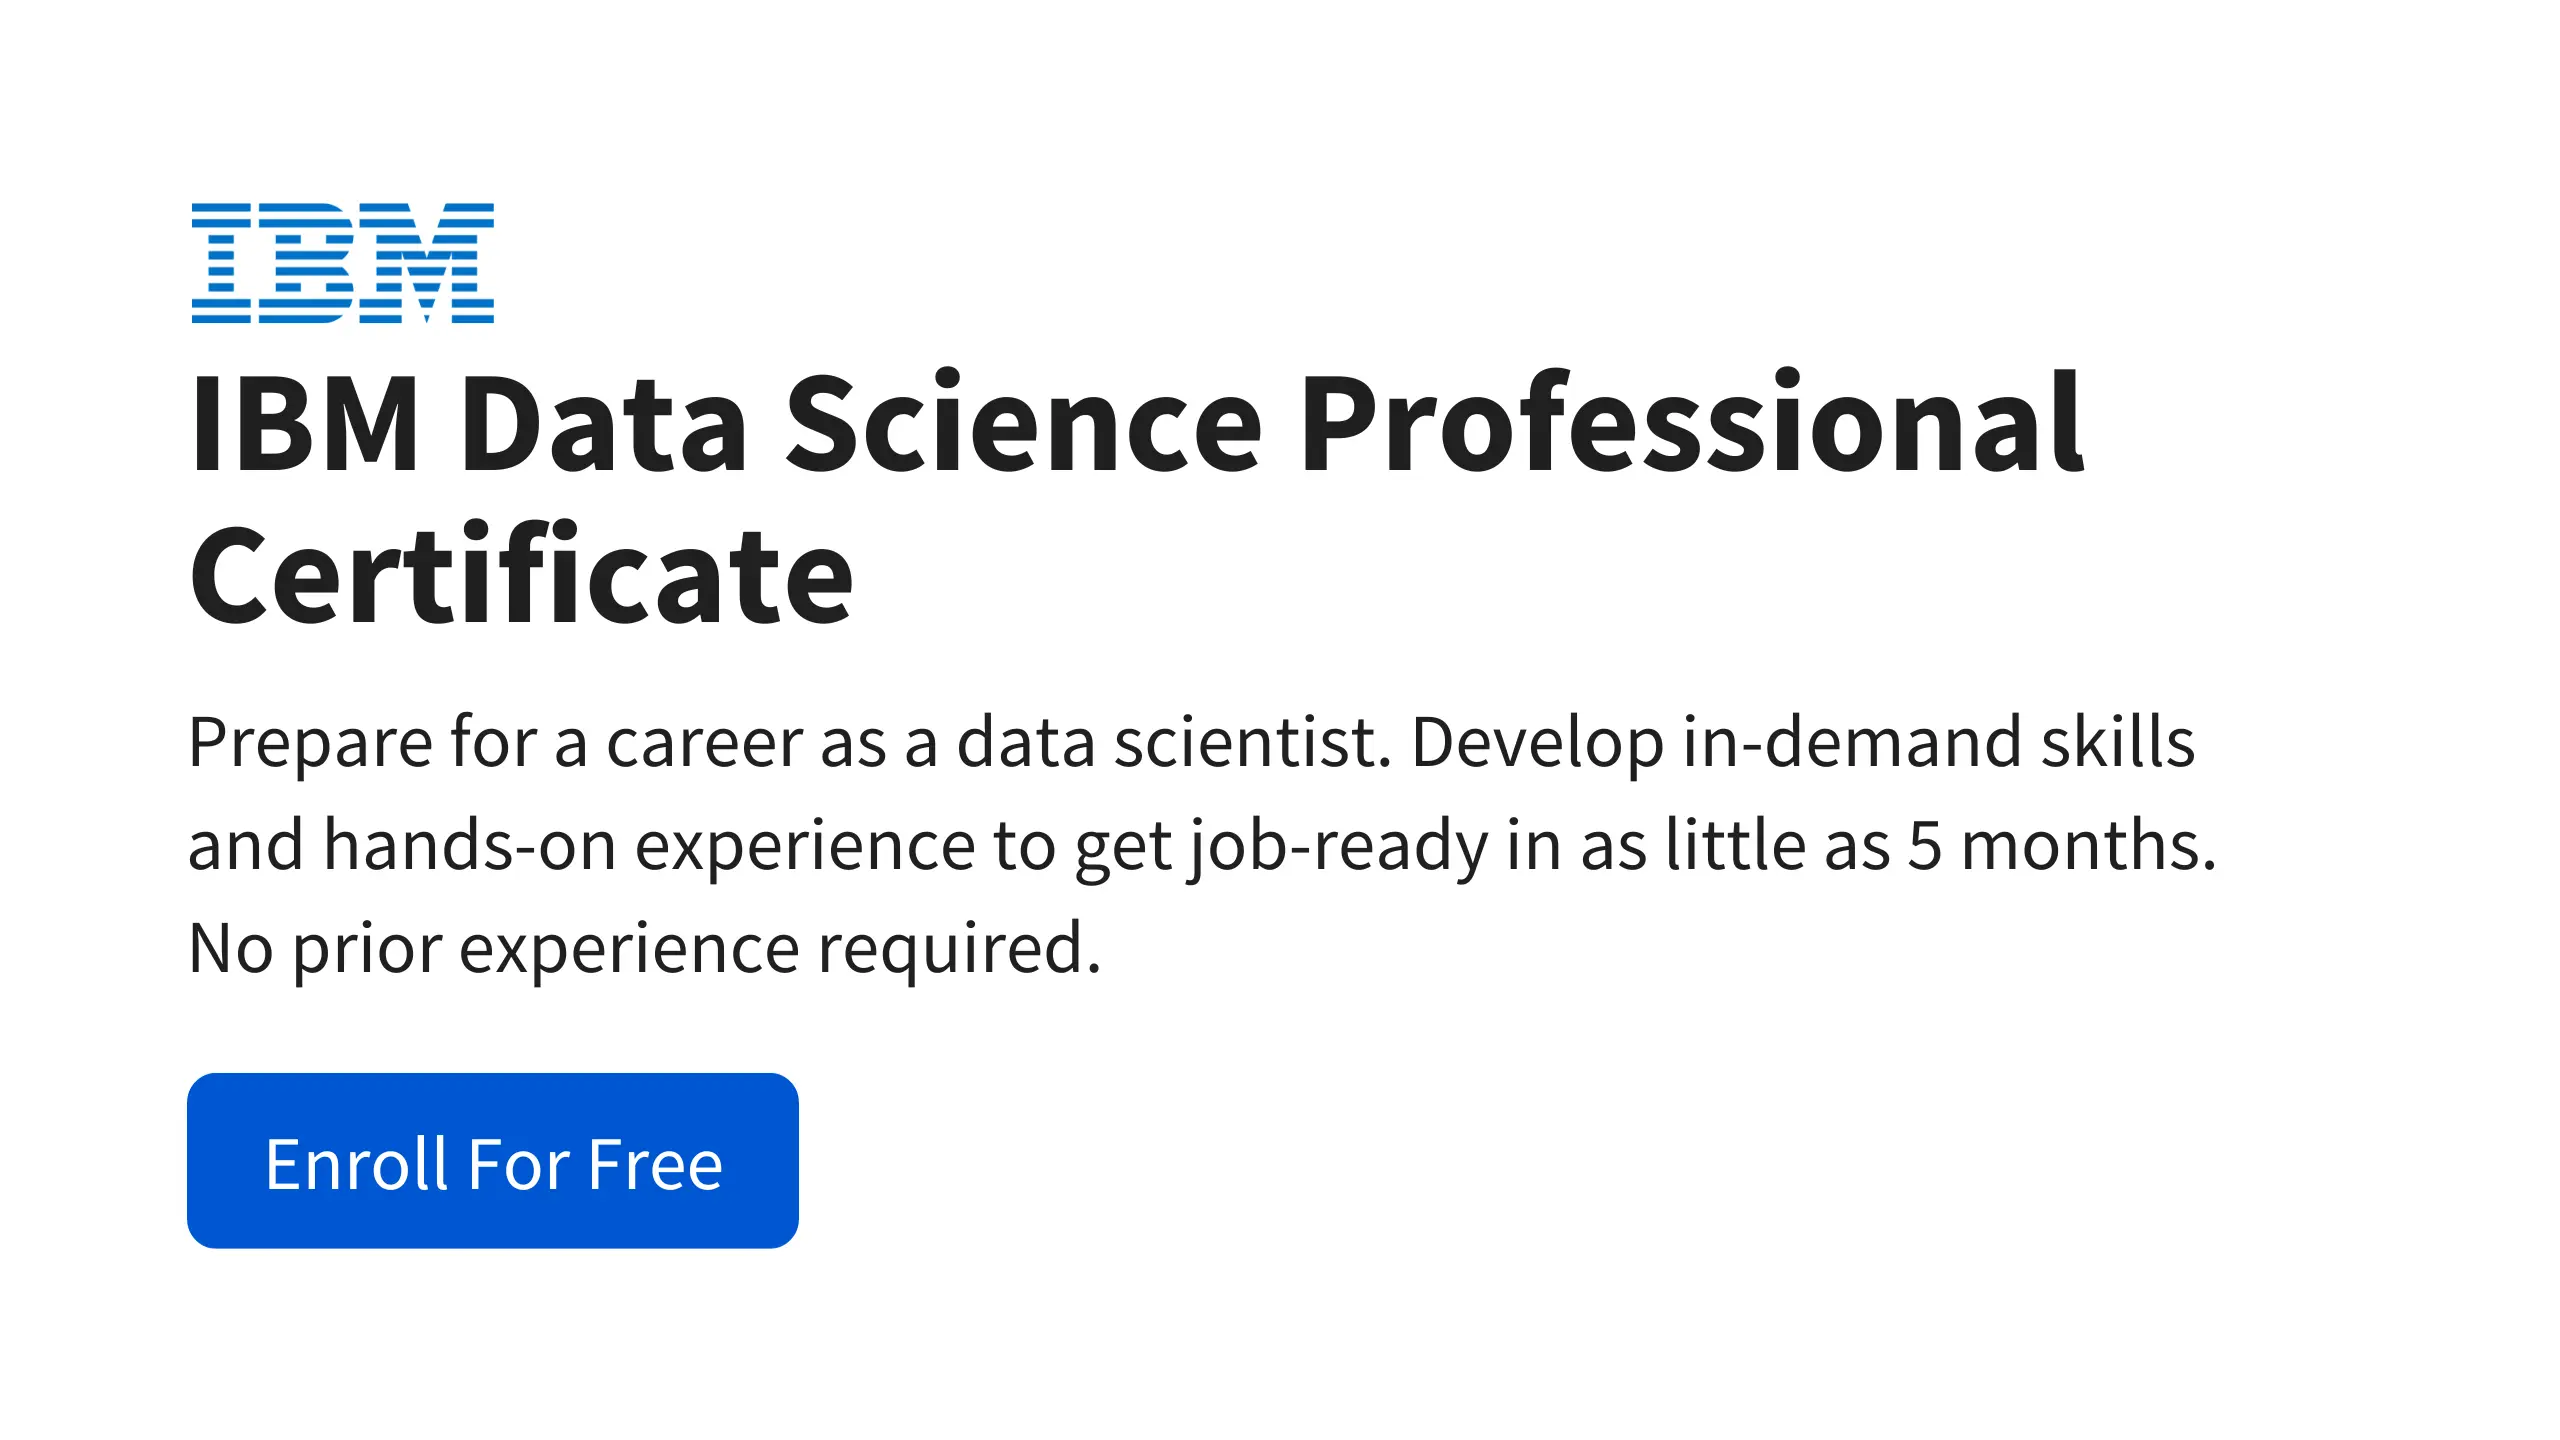Click the word Certificate in the heading
Image resolution: width=2560 pixels, height=1440 pixels.
coord(521,577)
